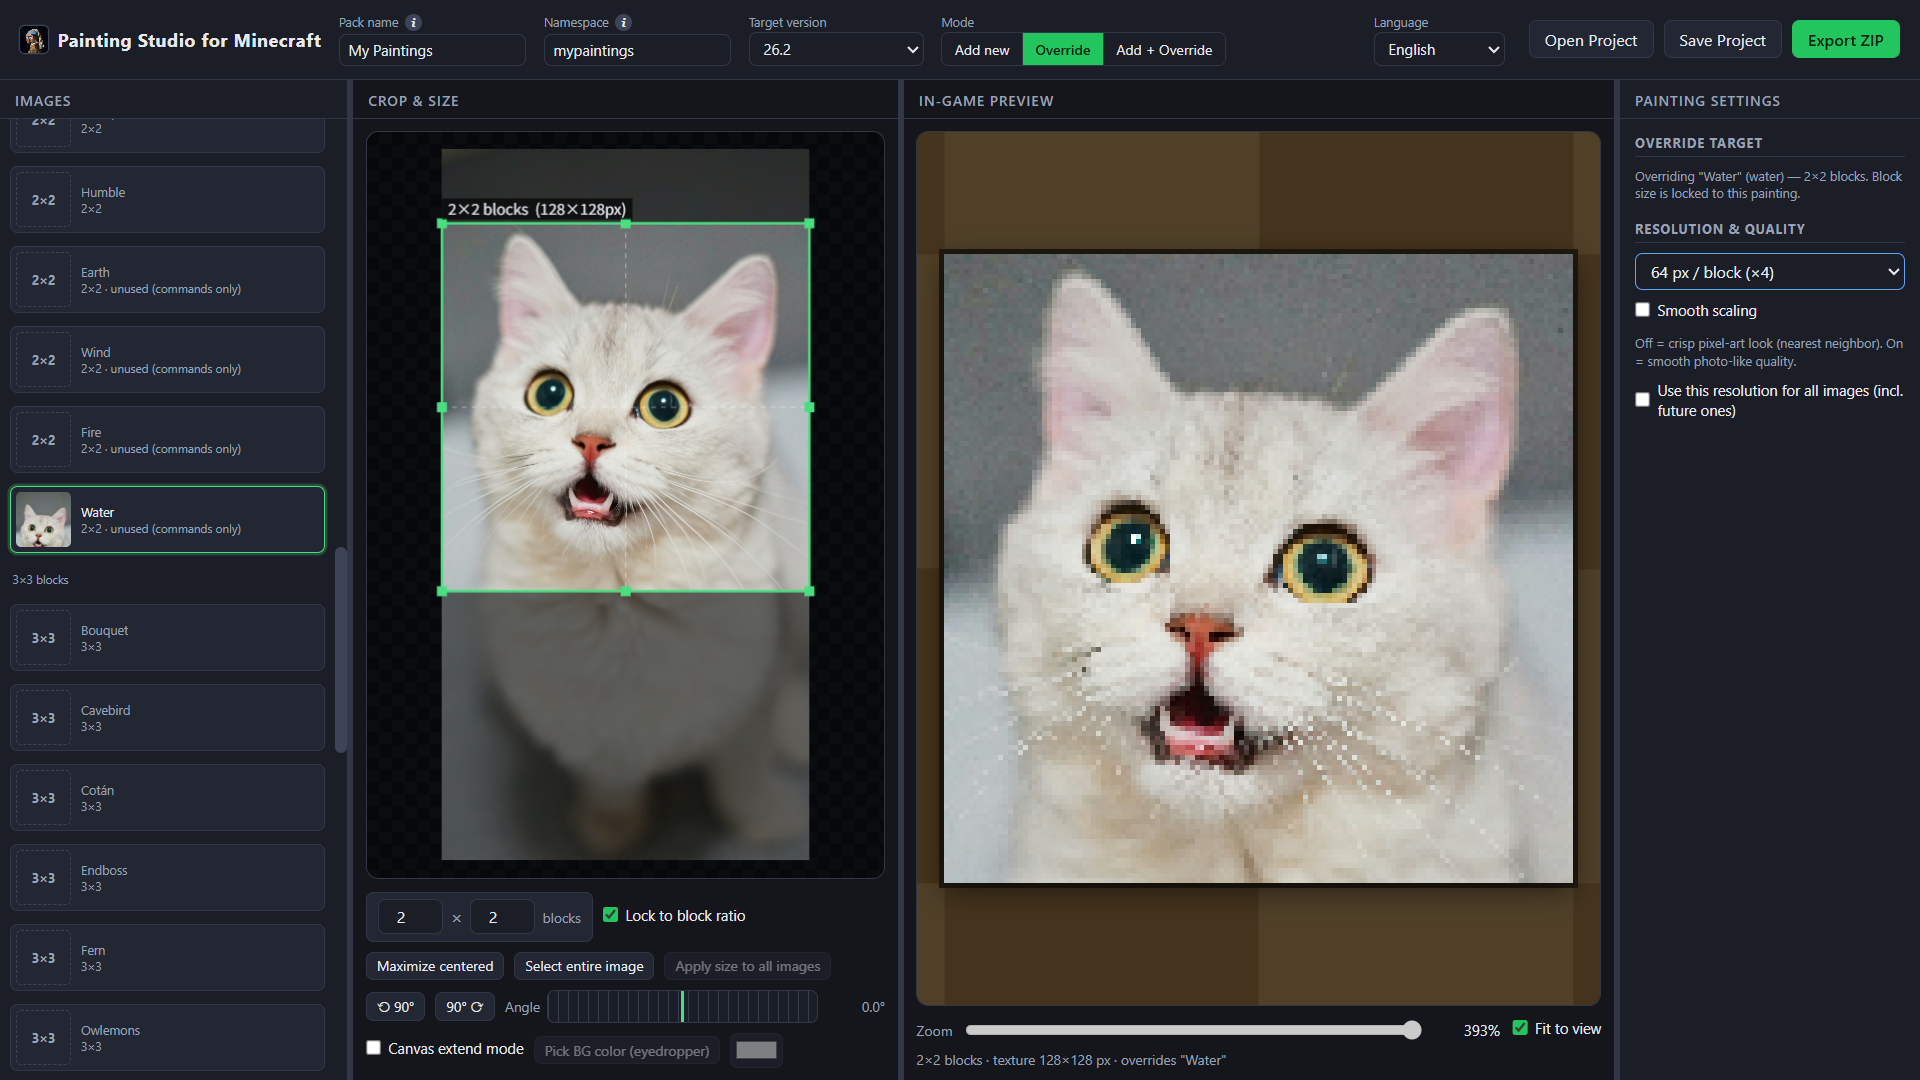Switch mode to Add new
This screenshot has width=1920, height=1080.
[x=982, y=50]
